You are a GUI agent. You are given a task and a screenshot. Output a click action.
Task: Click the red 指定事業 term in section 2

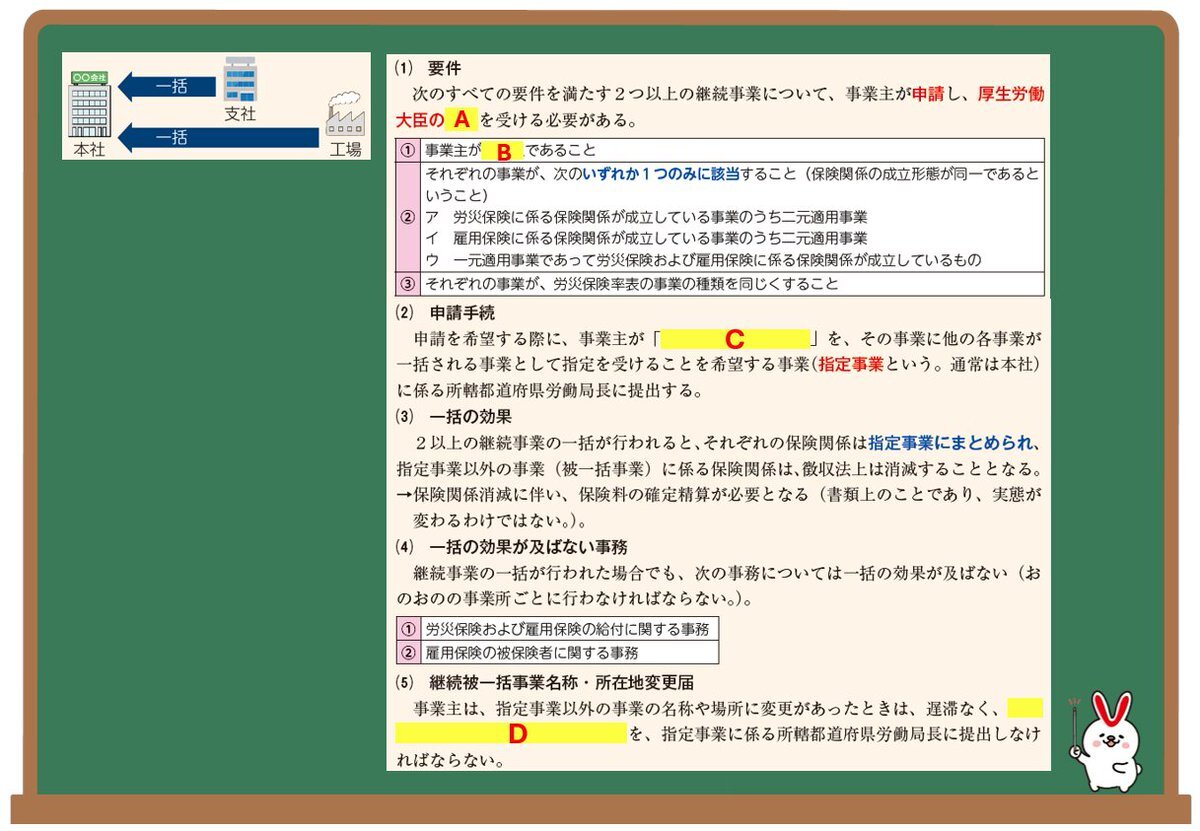[850, 365]
